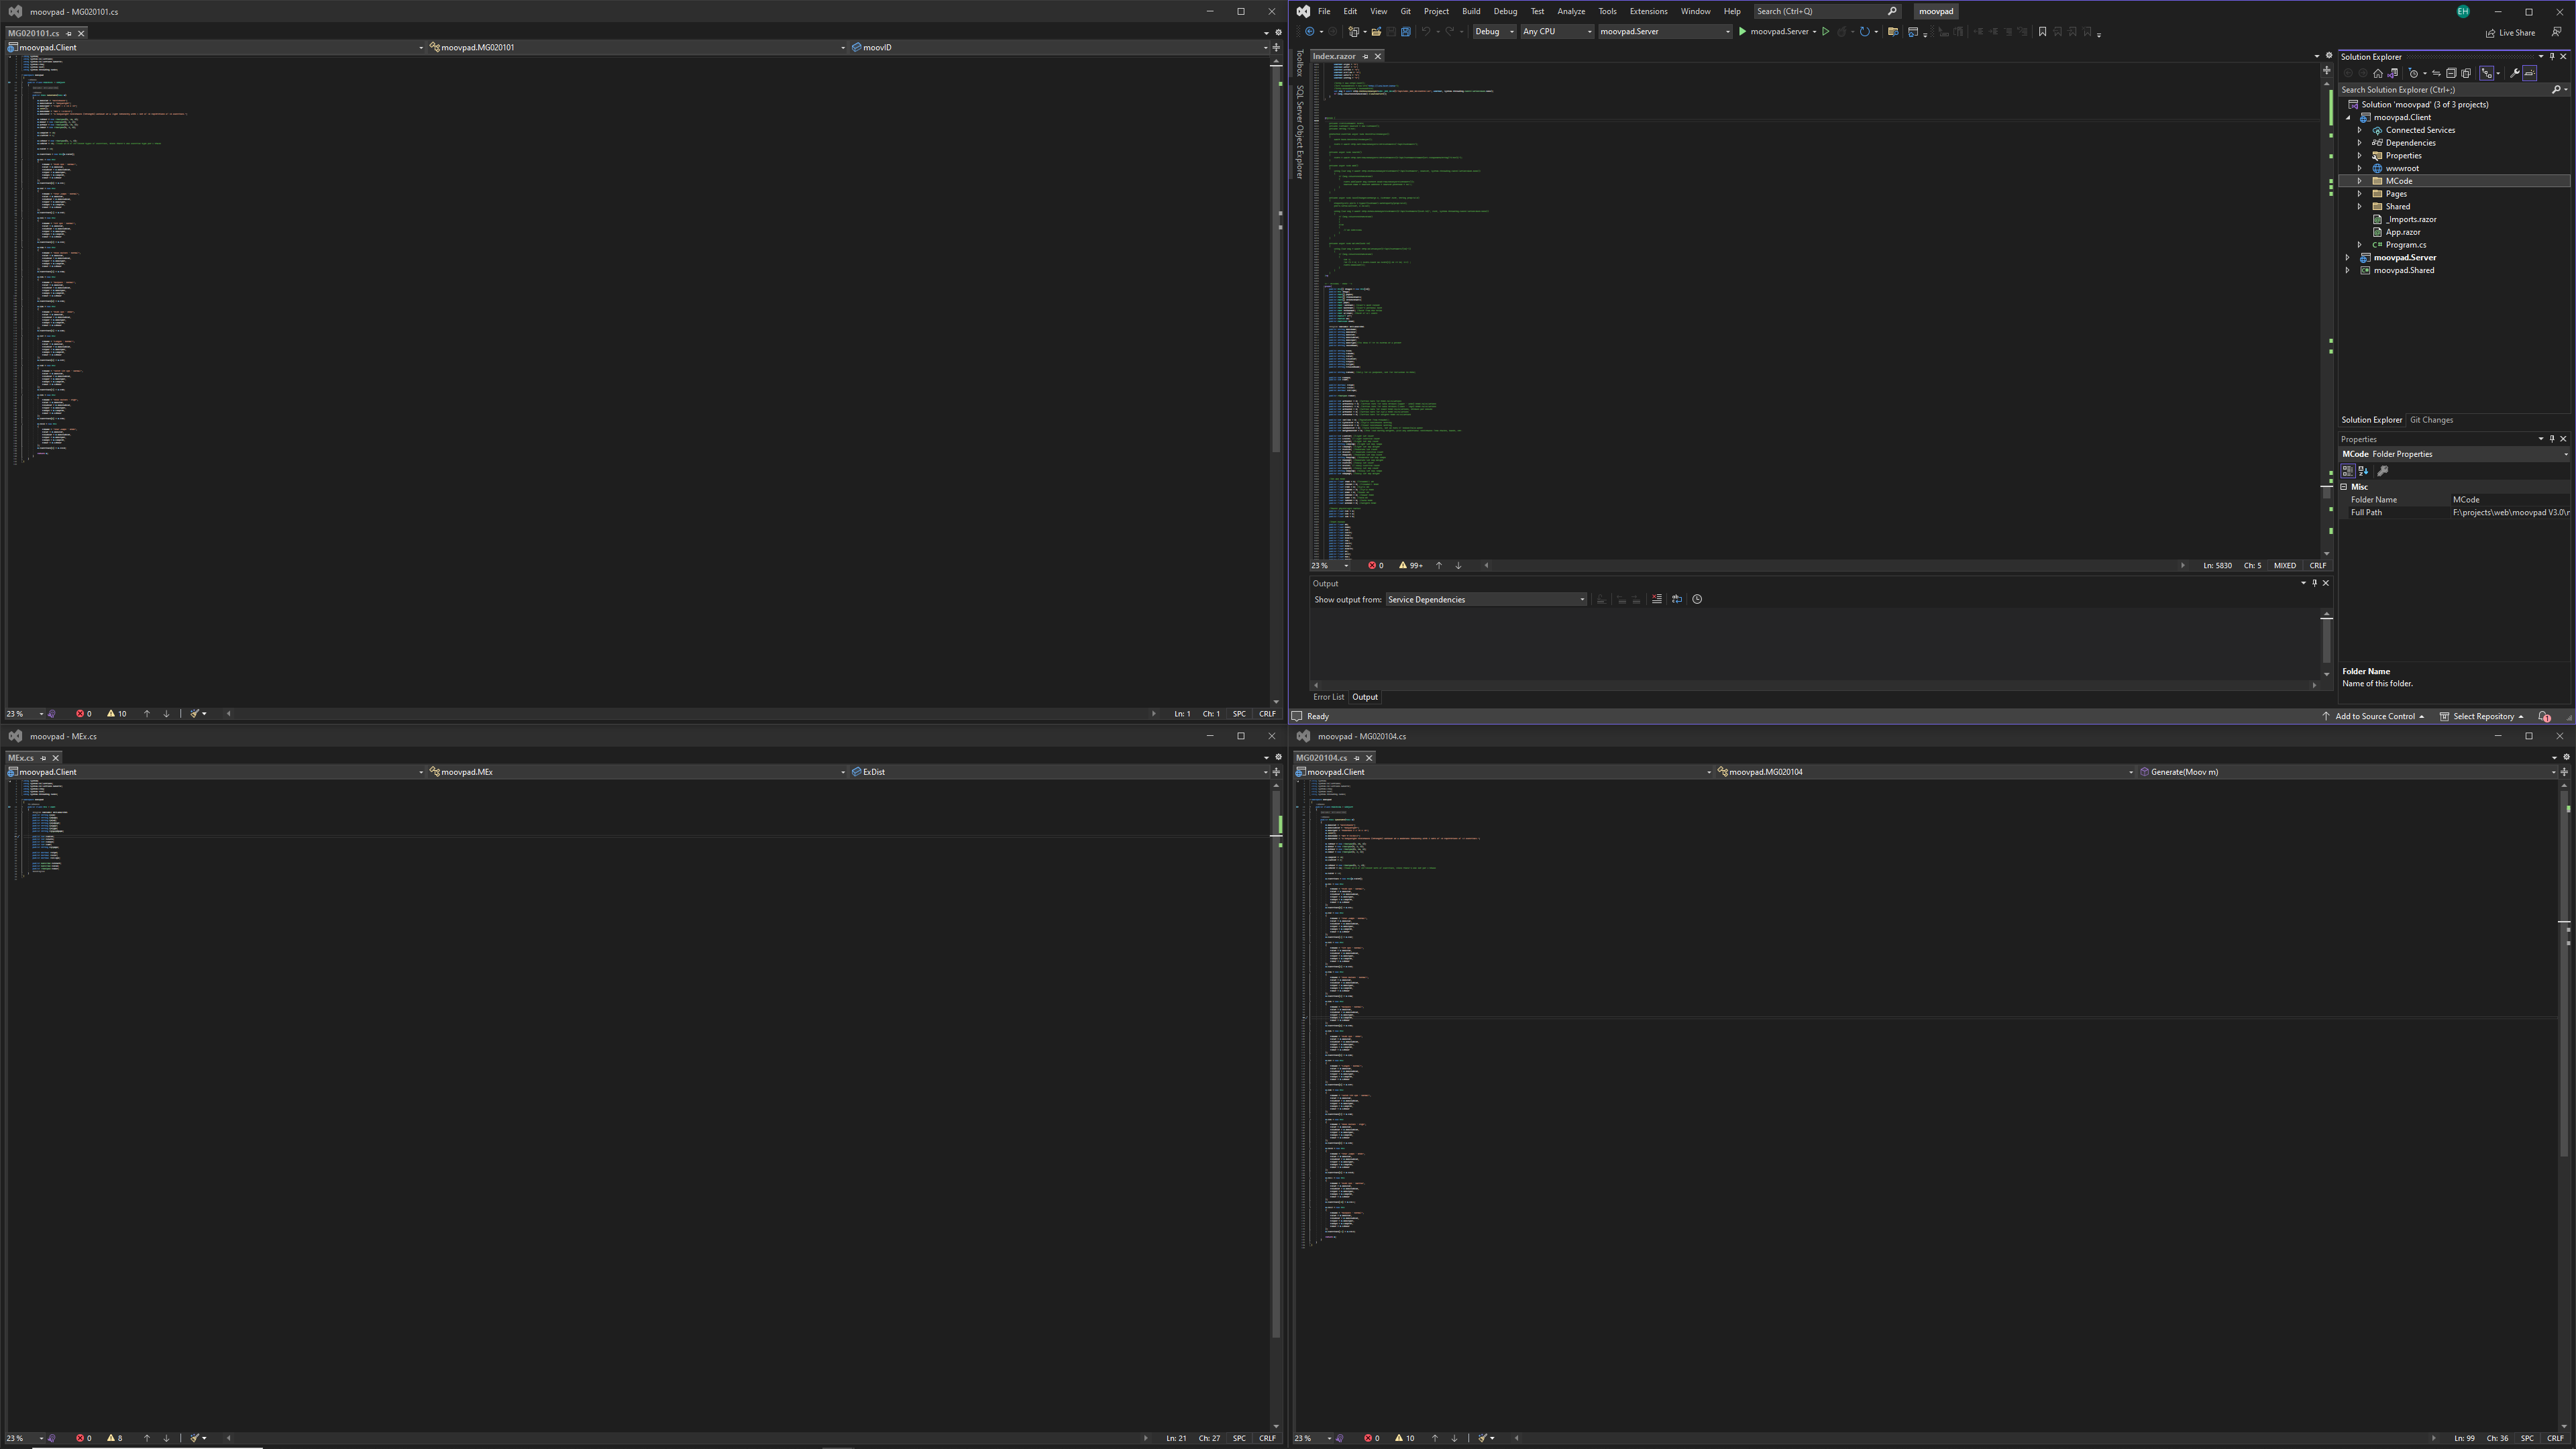
Task: Click errors indicator in MG020101.cs window
Action: [84, 713]
